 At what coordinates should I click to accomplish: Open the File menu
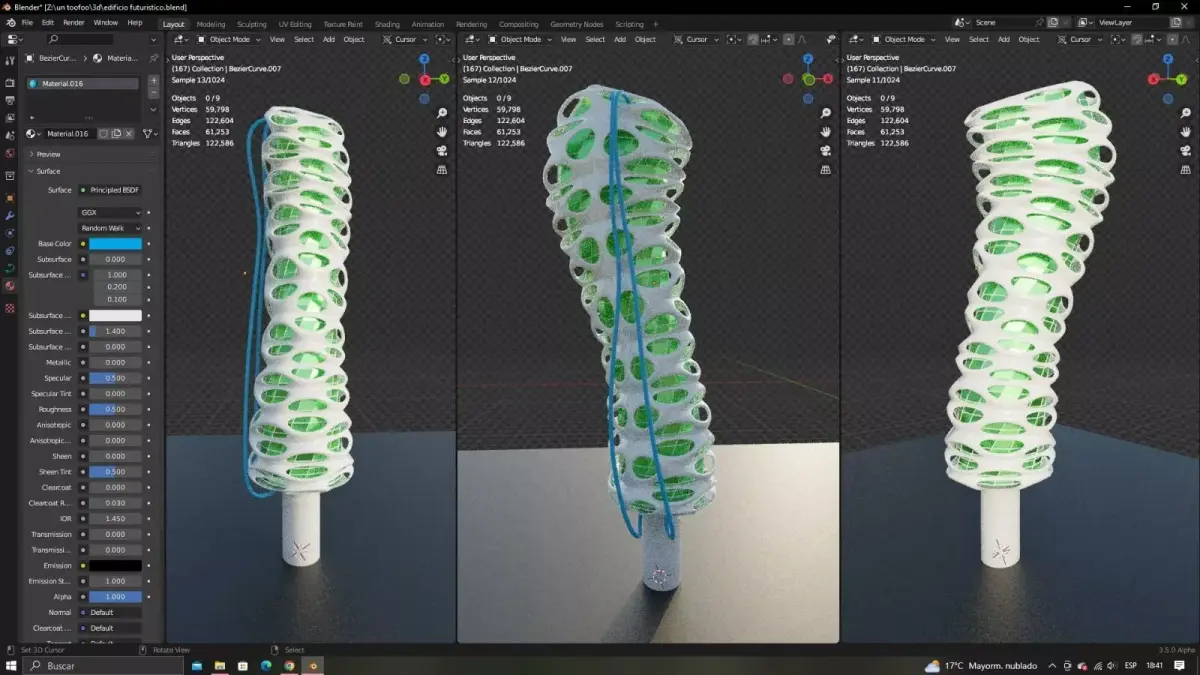coord(27,22)
